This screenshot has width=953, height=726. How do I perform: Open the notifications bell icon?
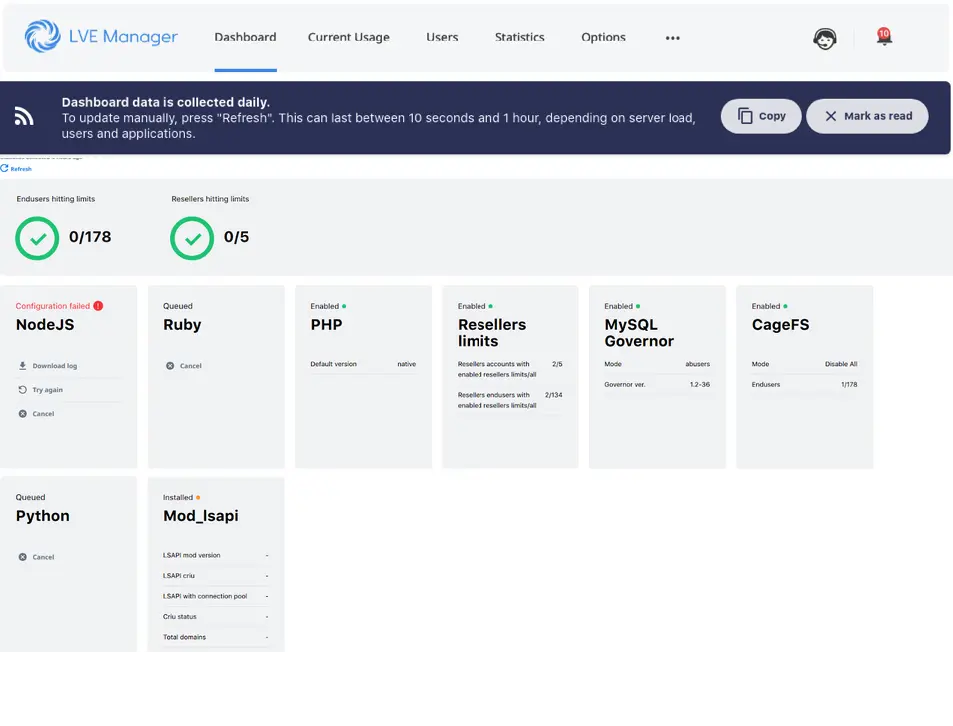(884, 37)
